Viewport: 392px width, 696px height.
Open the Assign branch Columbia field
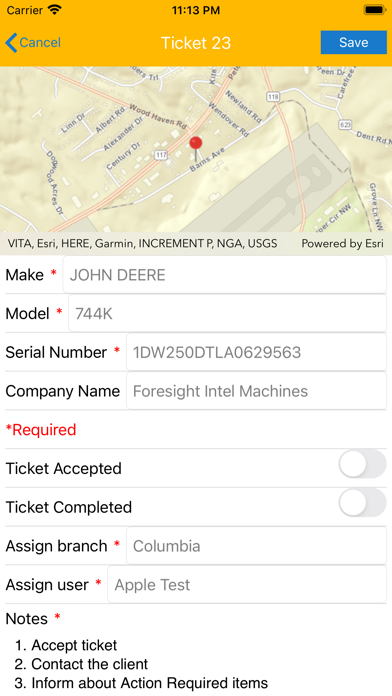[256, 546]
